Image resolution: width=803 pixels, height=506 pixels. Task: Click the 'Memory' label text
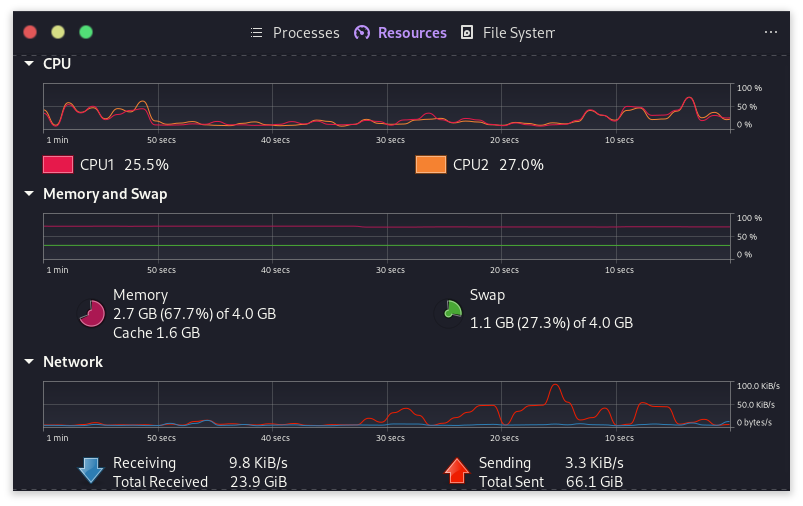140,295
